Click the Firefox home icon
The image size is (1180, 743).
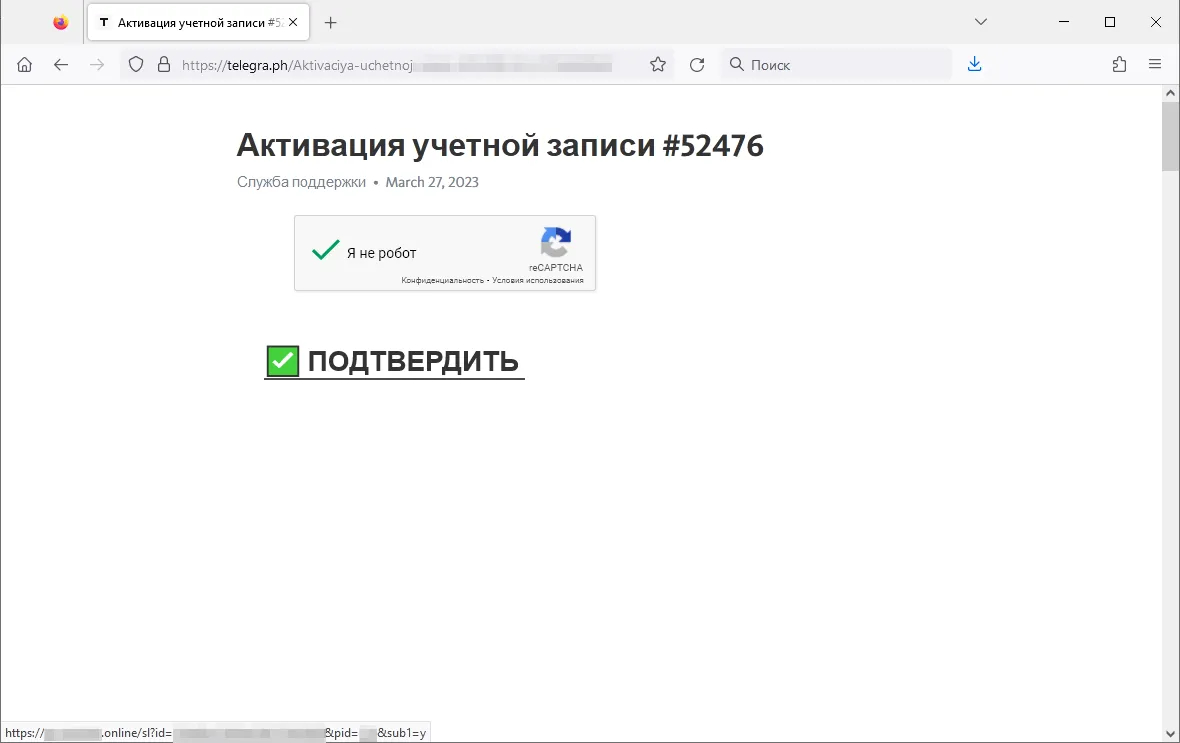pyautogui.click(x=25, y=65)
